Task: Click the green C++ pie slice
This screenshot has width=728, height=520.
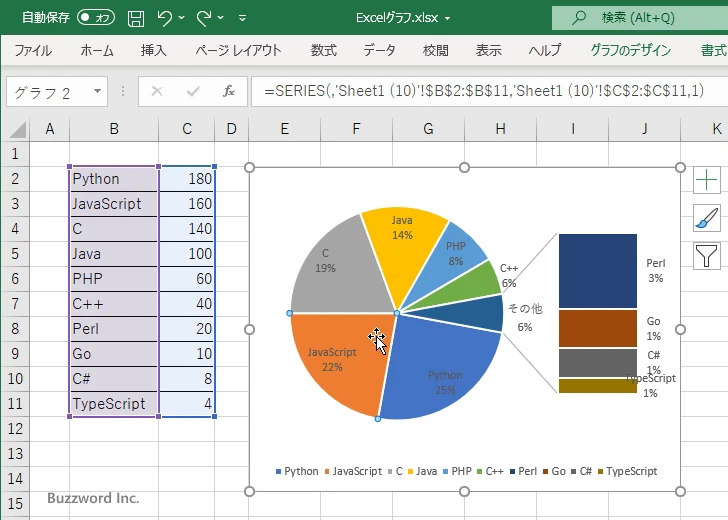Action: click(x=478, y=288)
